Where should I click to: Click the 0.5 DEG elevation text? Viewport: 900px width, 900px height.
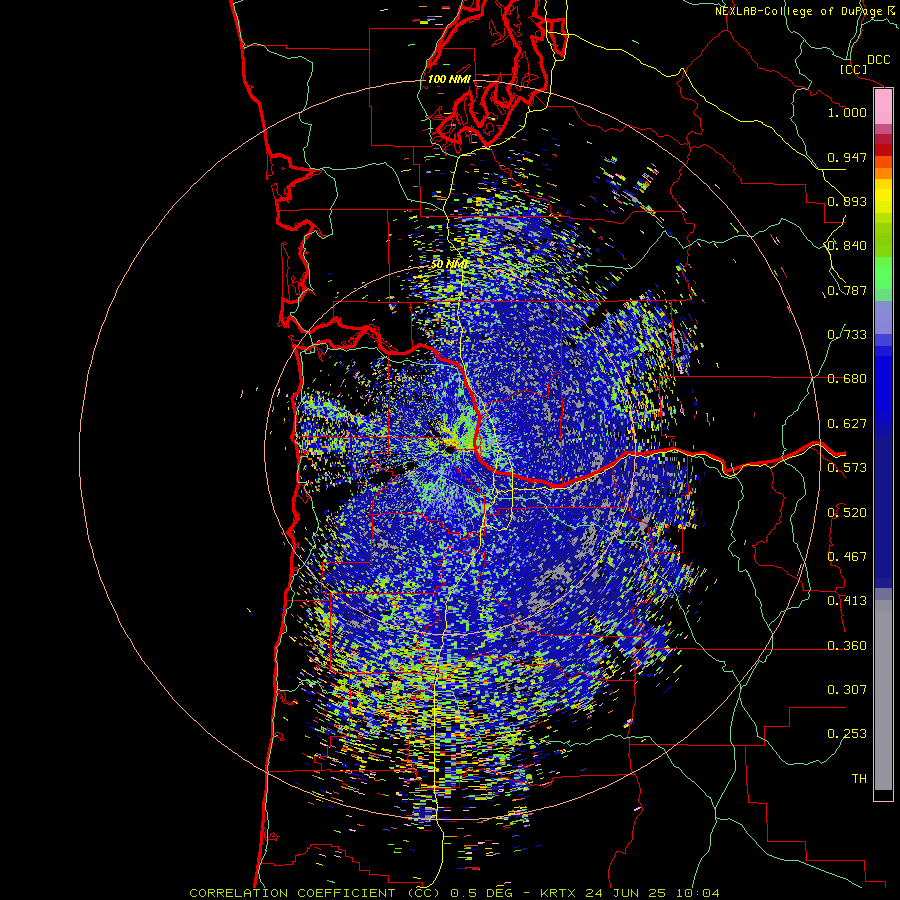482,893
